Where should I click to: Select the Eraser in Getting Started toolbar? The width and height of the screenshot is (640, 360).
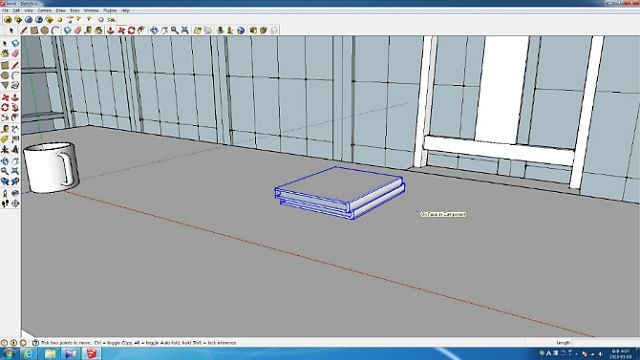[x=78, y=30]
